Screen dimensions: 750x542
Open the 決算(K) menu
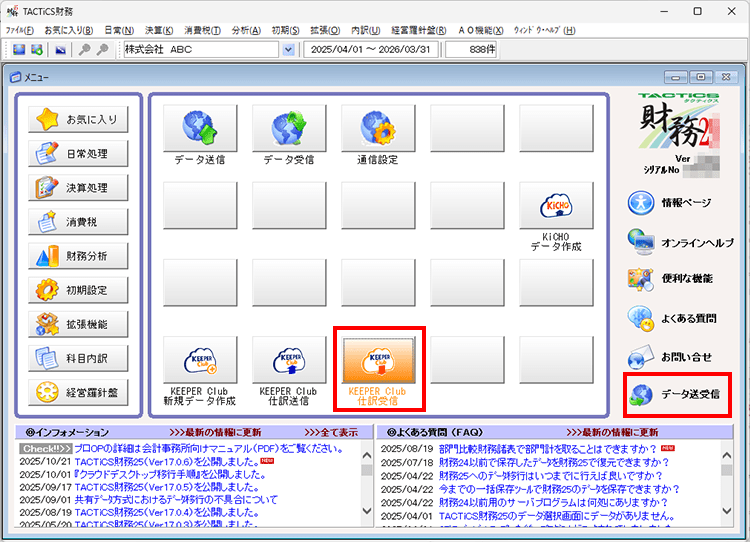159,30
